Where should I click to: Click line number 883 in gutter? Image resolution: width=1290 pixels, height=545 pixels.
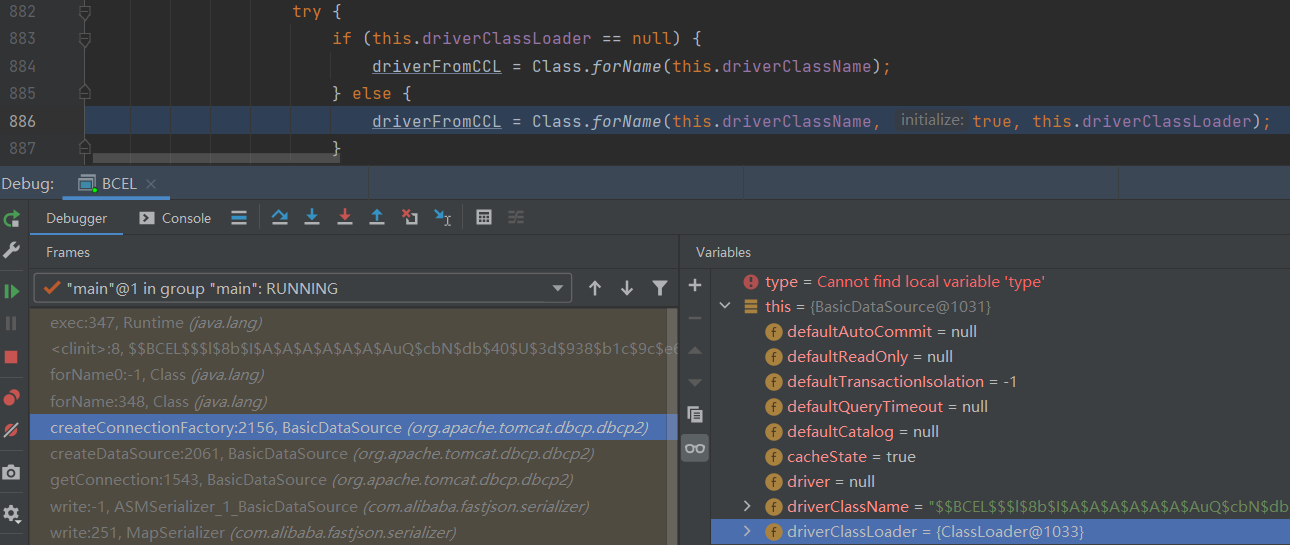point(22,38)
